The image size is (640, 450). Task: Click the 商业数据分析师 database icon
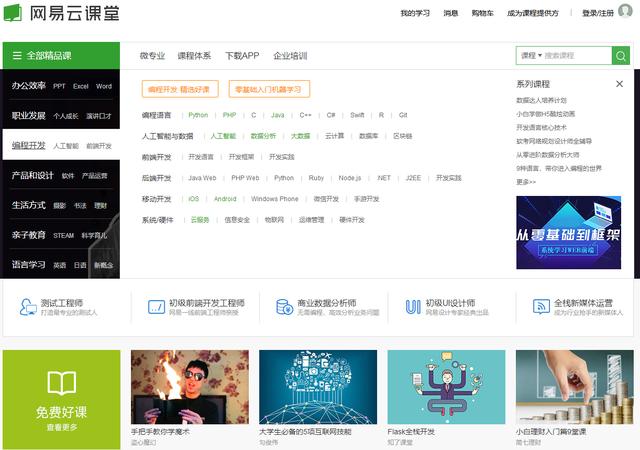(x=284, y=306)
